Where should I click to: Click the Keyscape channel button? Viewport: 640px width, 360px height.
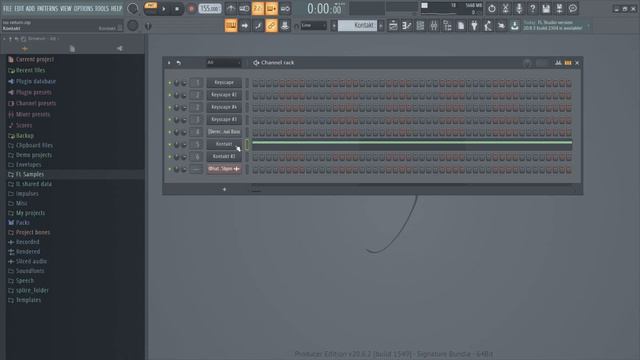tap(224, 83)
